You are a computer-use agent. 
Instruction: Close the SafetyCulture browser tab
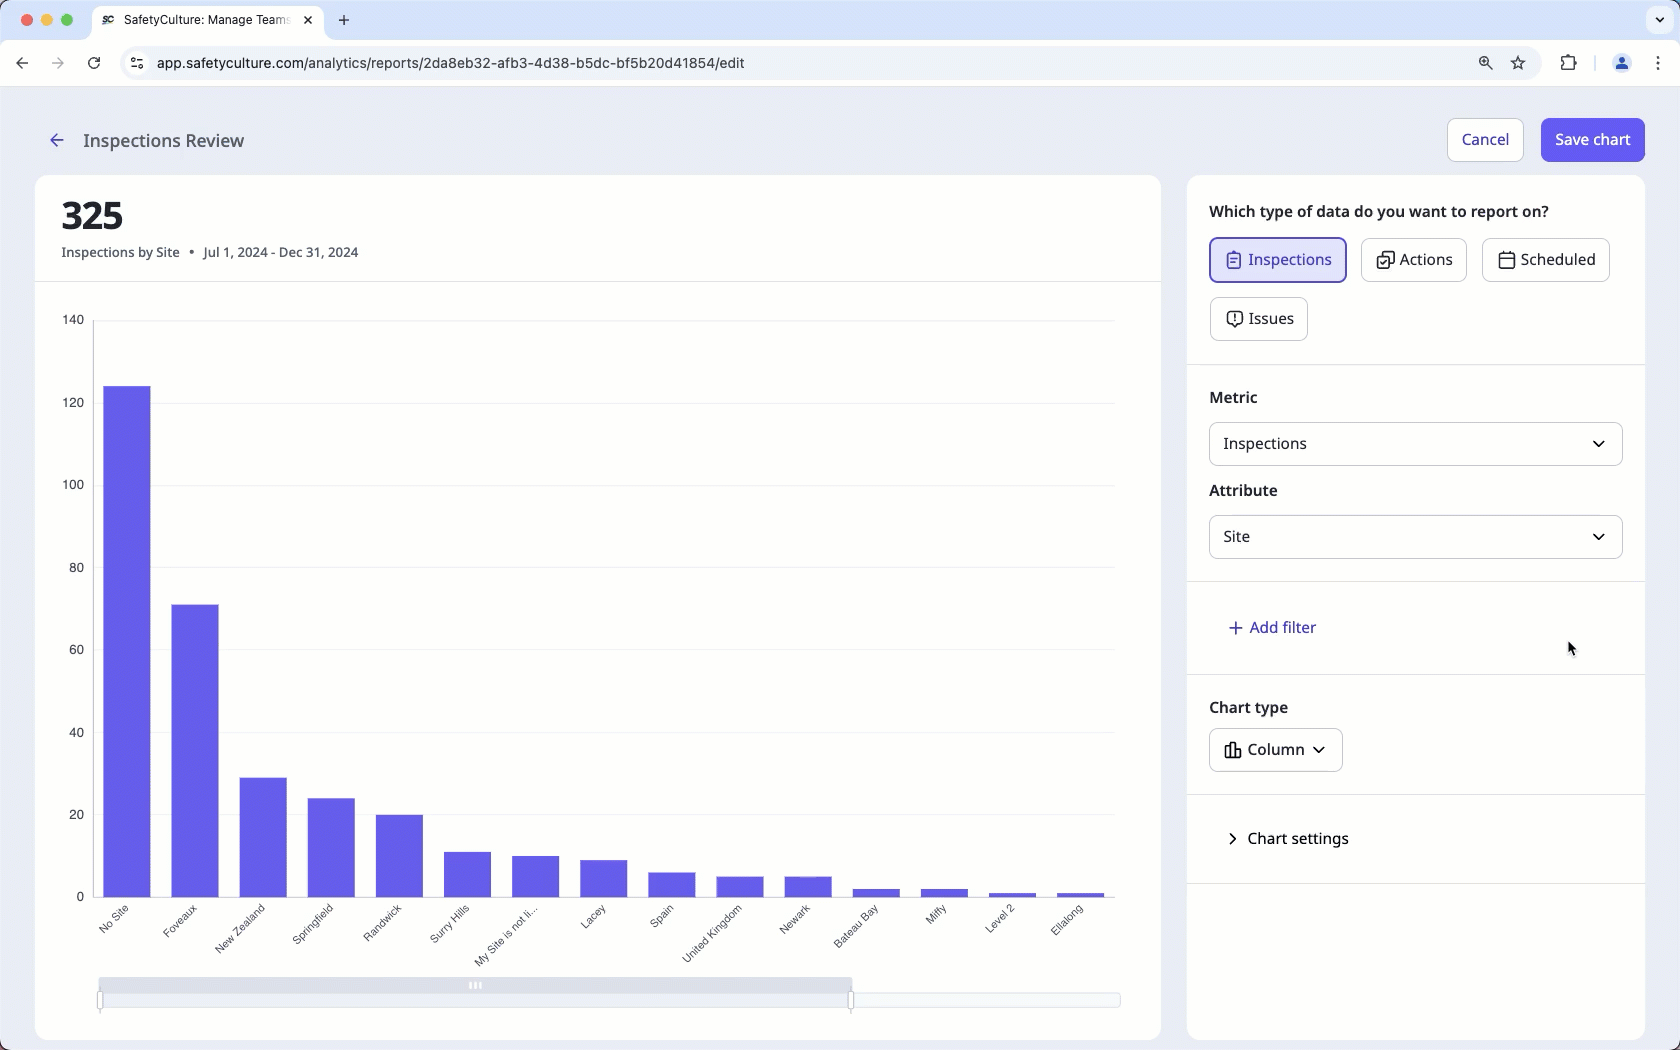[308, 20]
